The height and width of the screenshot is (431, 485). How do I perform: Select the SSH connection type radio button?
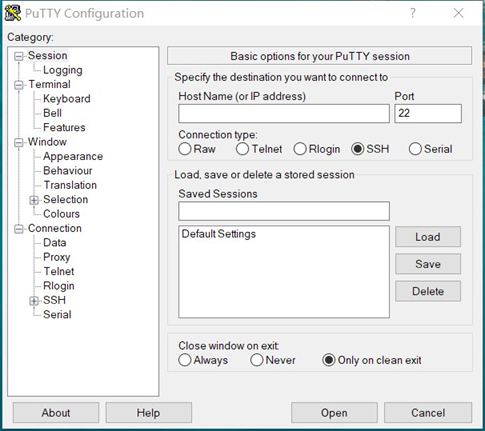(357, 149)
